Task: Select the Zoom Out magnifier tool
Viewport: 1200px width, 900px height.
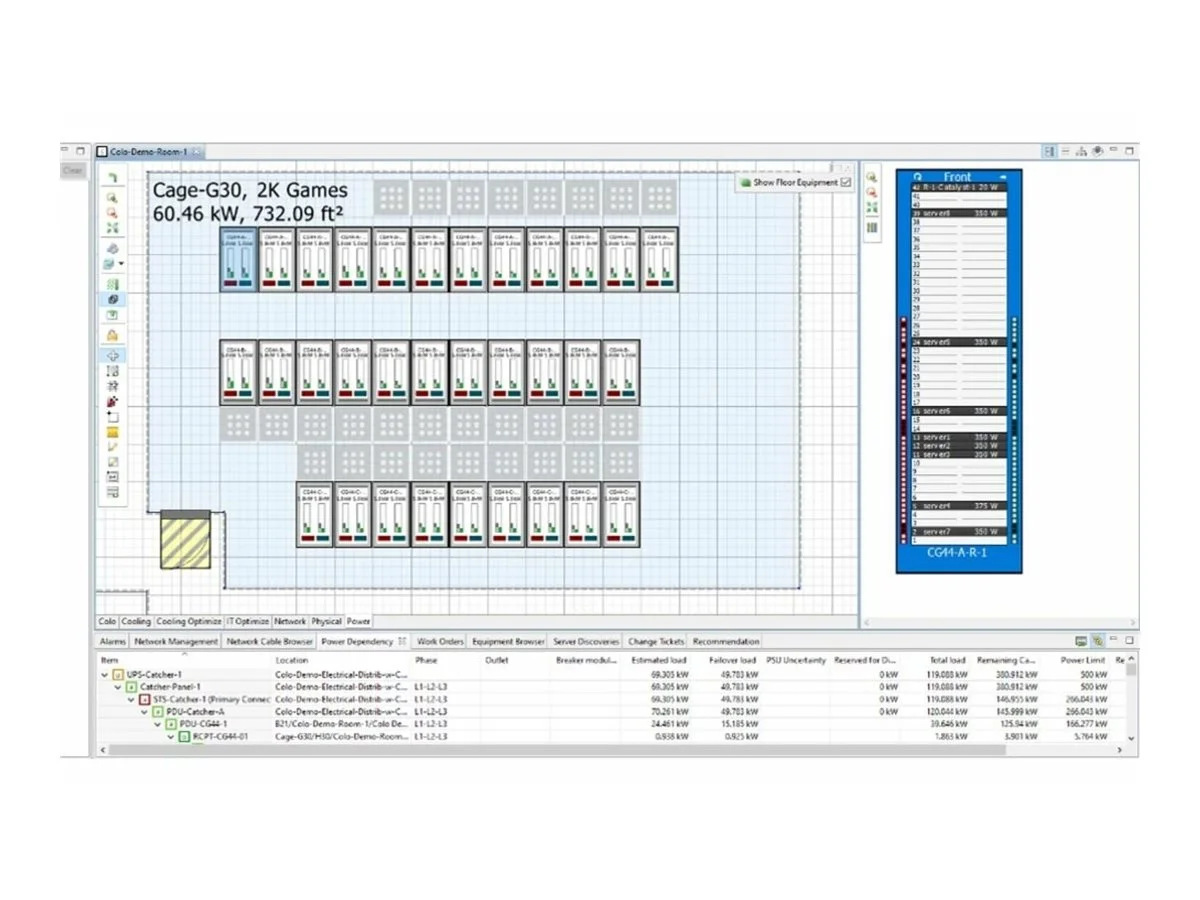Action: point(112,210)
